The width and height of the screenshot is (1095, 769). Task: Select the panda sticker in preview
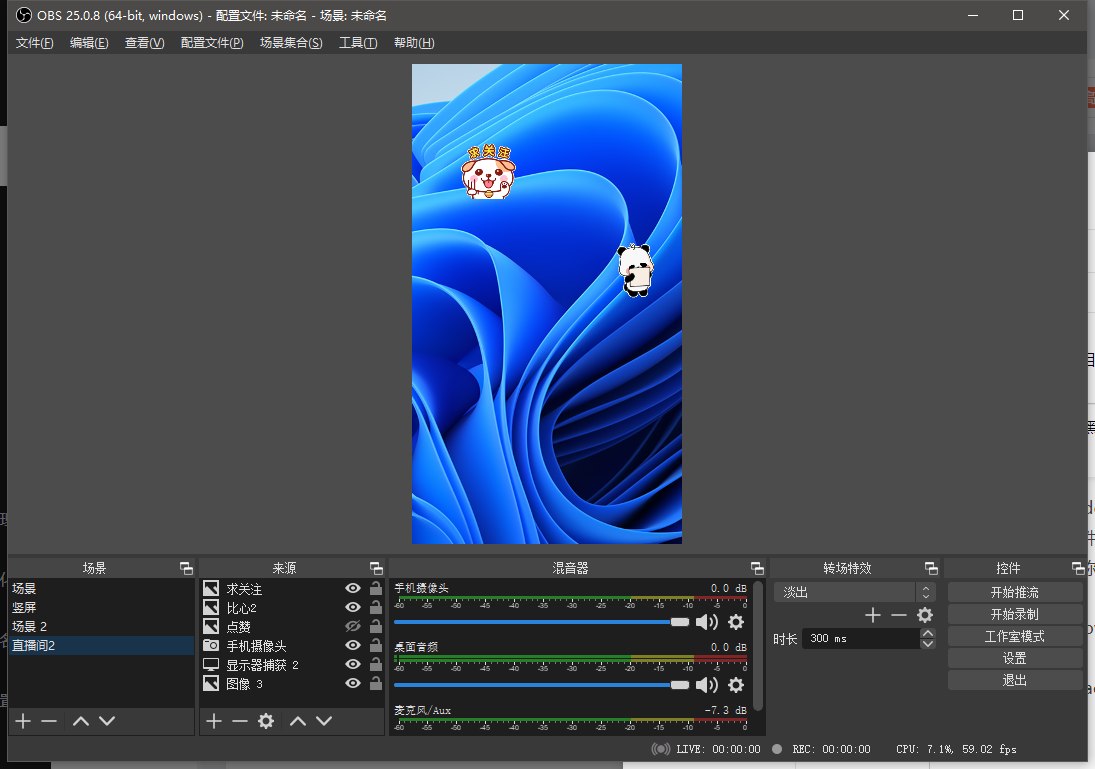[635, 270]
